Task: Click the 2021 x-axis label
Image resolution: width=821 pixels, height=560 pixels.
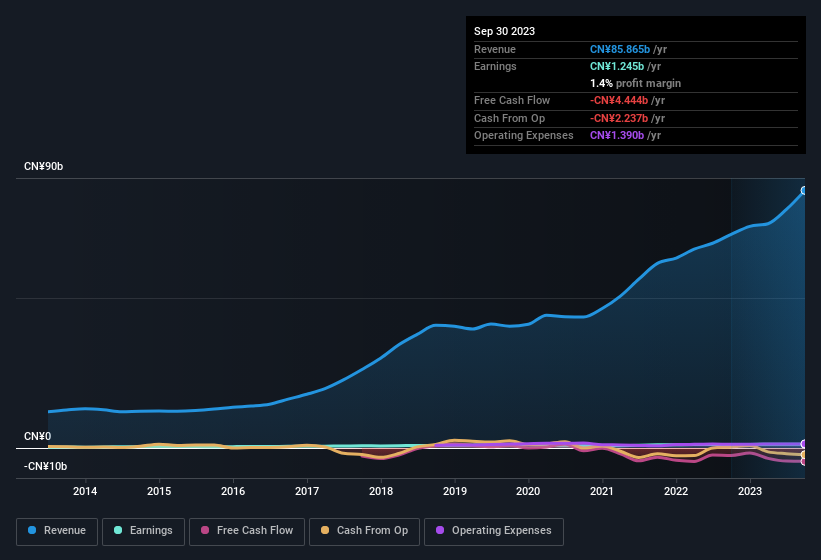Action: [602, 491]
